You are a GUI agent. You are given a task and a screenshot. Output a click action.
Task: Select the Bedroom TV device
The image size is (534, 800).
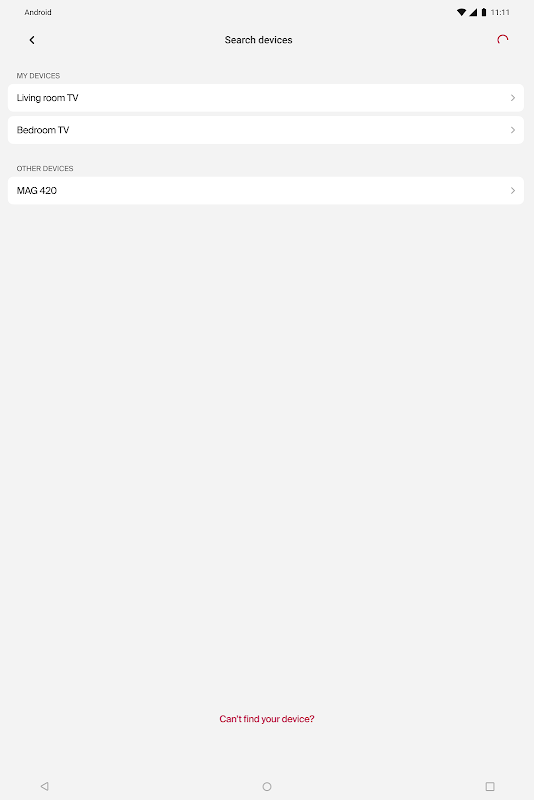tap(266, 130)
